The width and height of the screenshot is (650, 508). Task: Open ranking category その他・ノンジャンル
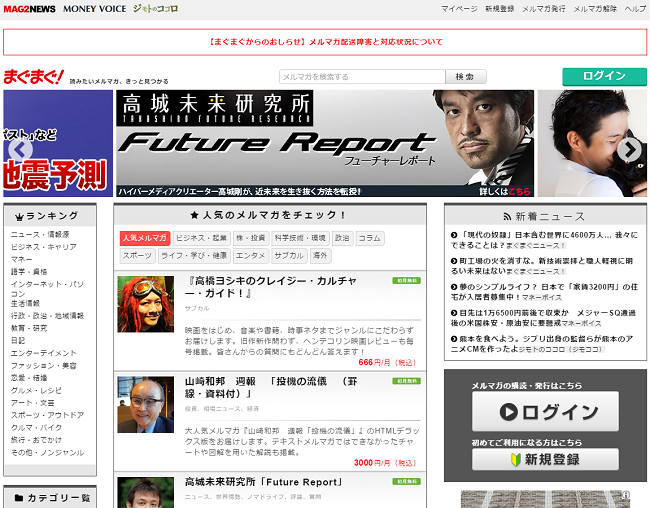(x=47, y=452)
